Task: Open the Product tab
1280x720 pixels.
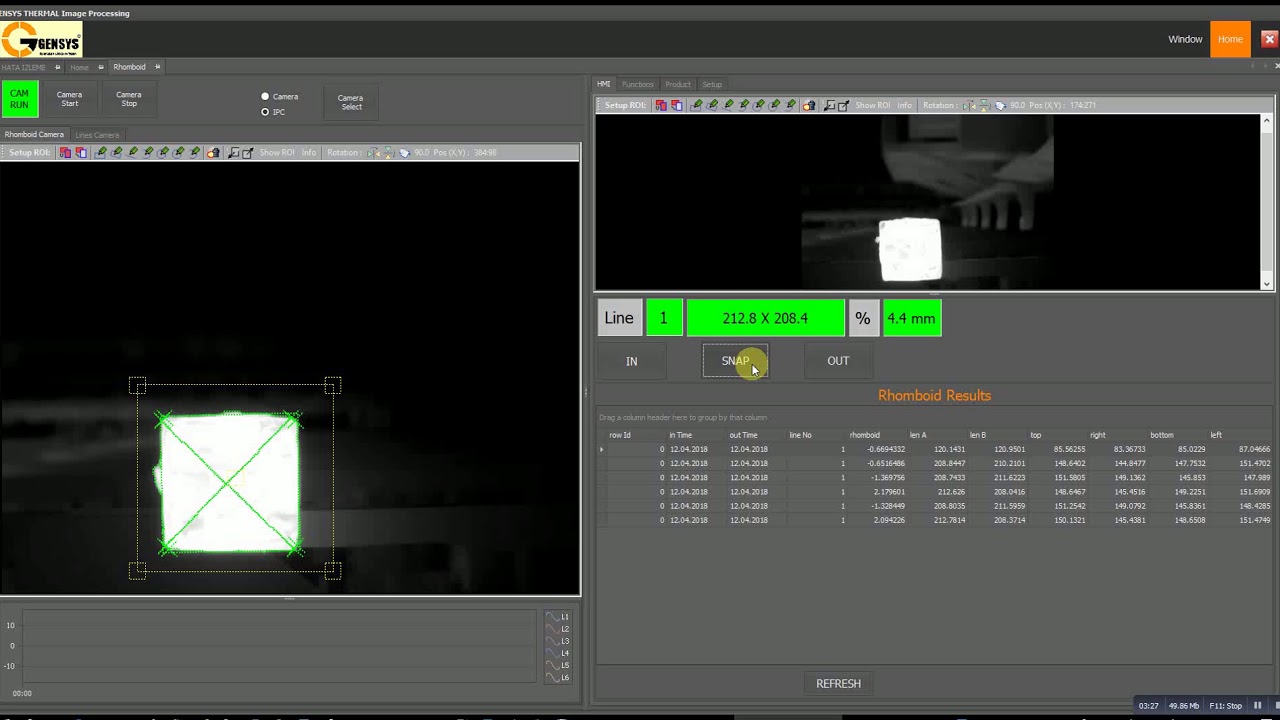Action: tap(678, 84)
